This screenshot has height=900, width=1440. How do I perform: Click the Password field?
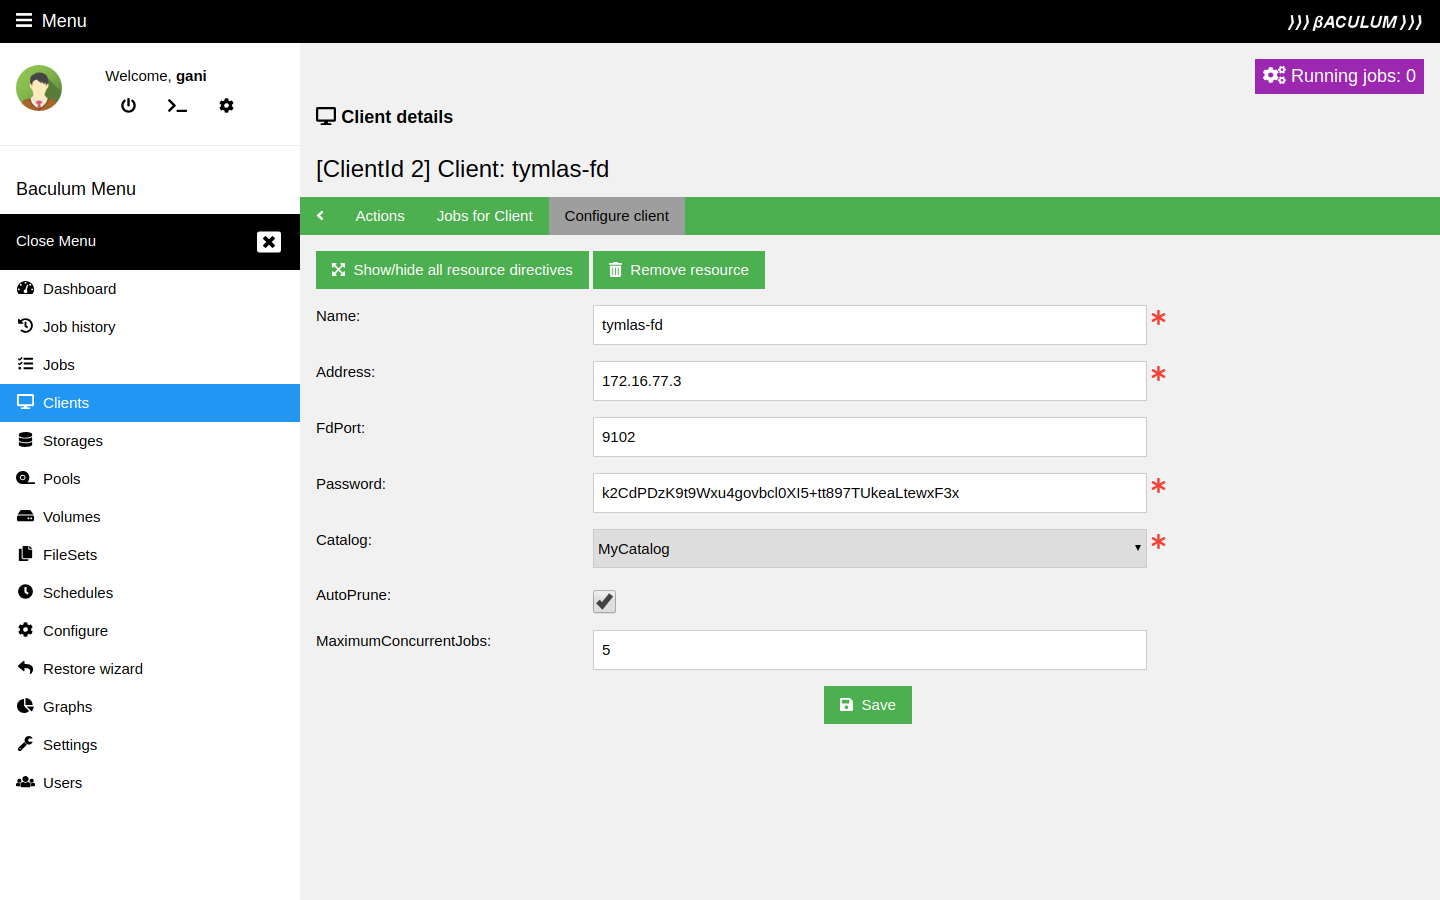point(870,493)
